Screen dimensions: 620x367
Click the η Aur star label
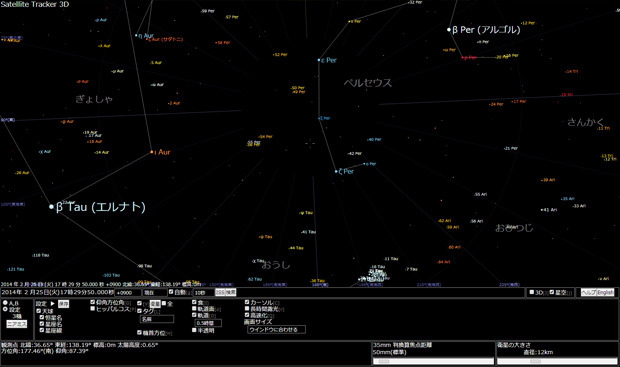[x=146, y=36]
